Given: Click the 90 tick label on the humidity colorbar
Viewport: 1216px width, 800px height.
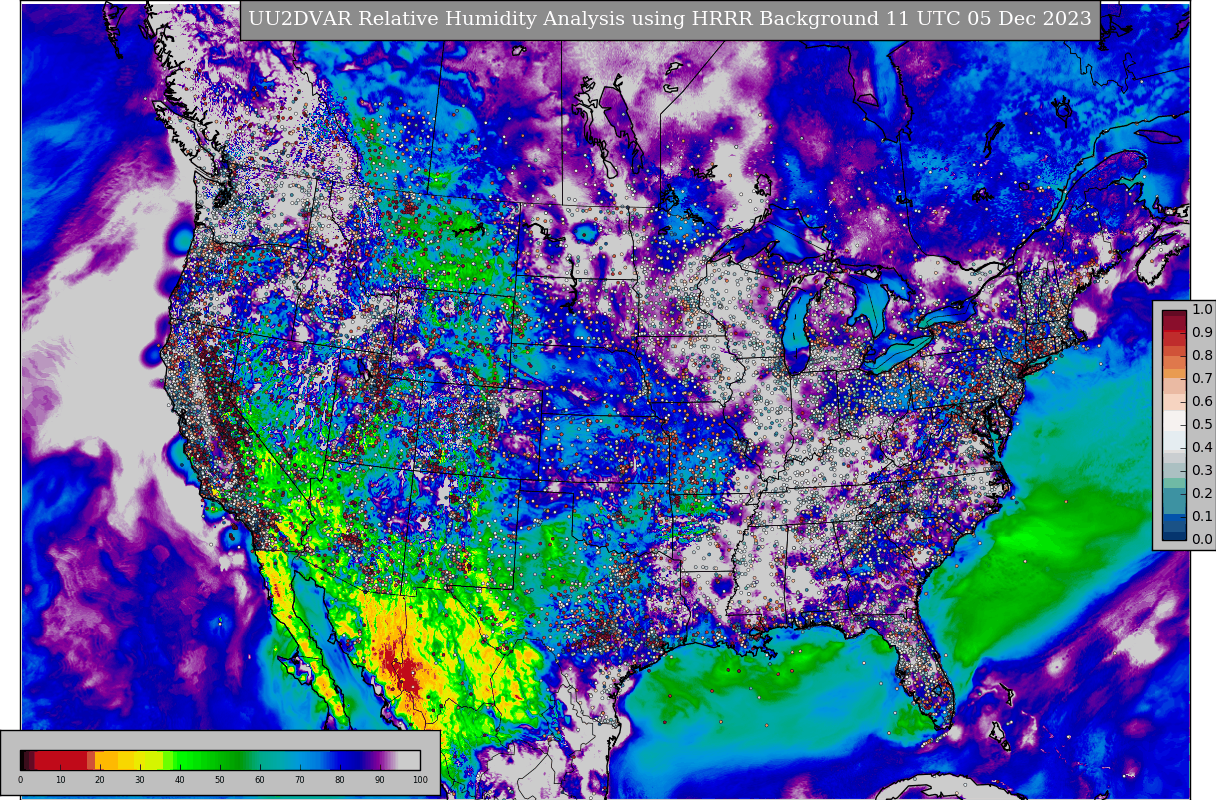Looking at the screenshot, I should [x=380, y=780].
